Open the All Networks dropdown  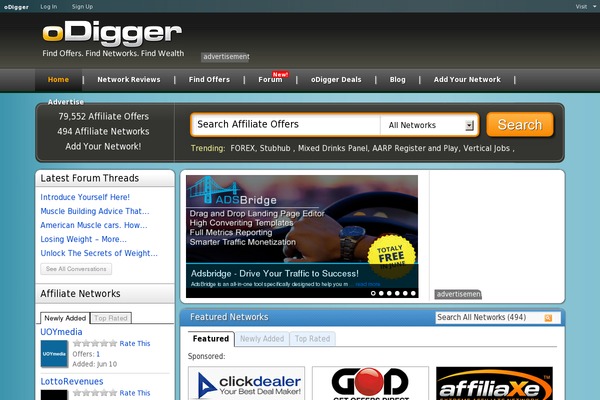[430, 125]
